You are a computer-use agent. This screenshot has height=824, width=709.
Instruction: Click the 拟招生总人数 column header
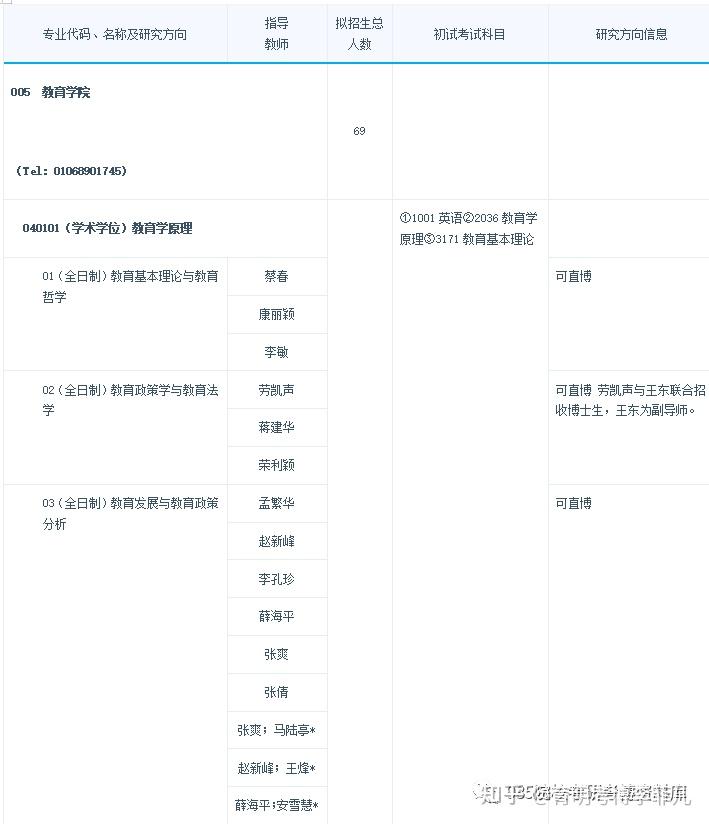[x=359, y=34]
